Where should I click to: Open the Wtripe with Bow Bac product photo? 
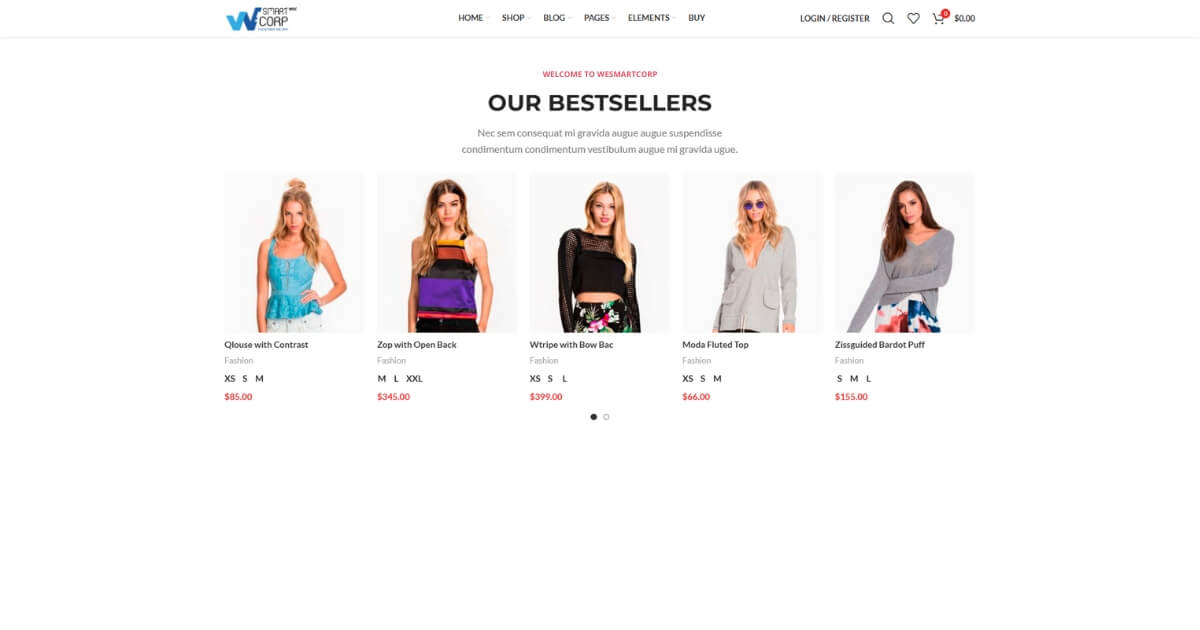(599, 252)
